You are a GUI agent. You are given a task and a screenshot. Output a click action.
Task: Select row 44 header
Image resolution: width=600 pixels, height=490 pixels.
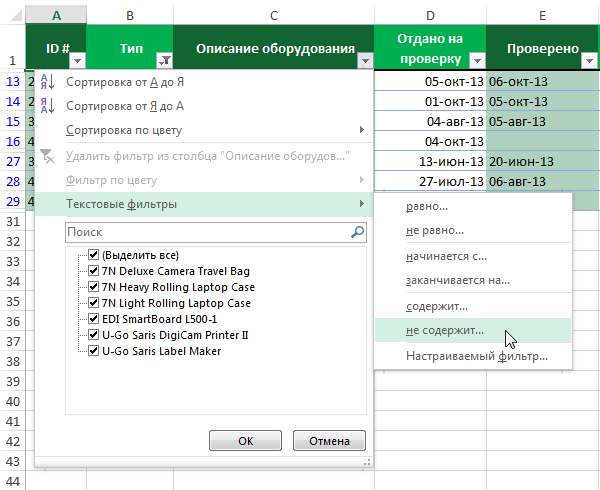(x=13, y=481)
